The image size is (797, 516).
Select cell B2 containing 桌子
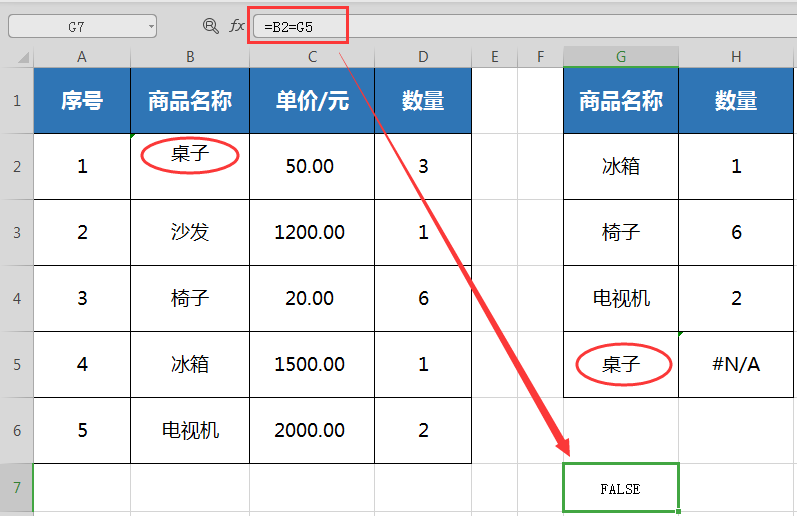pyautogui.click(x=190, y=167)
